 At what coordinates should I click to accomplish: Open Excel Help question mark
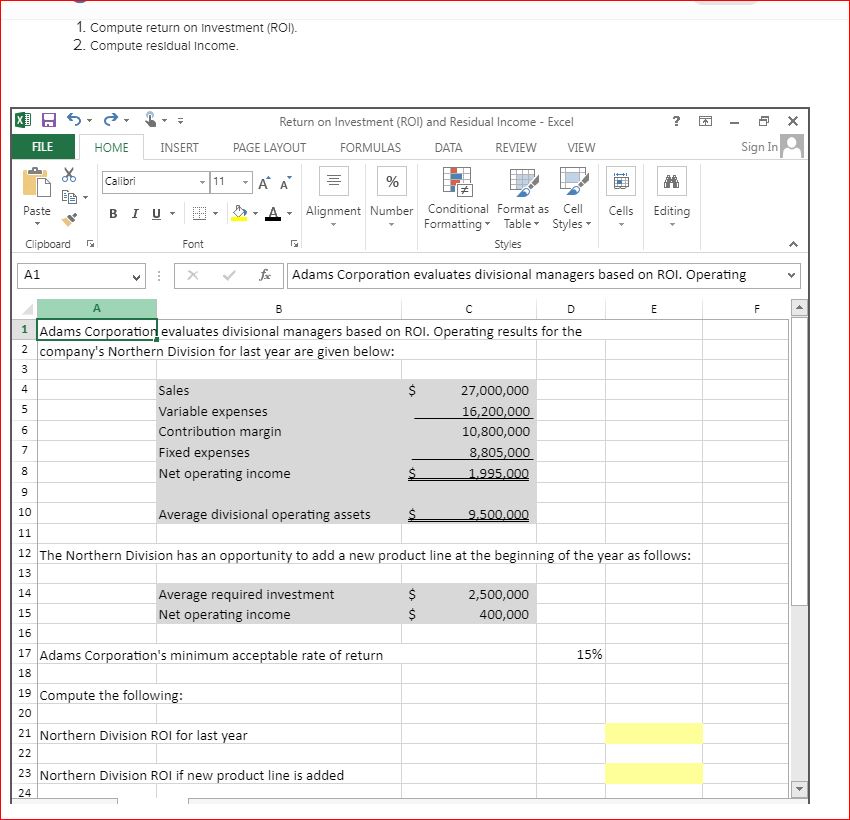pos(676,121)
